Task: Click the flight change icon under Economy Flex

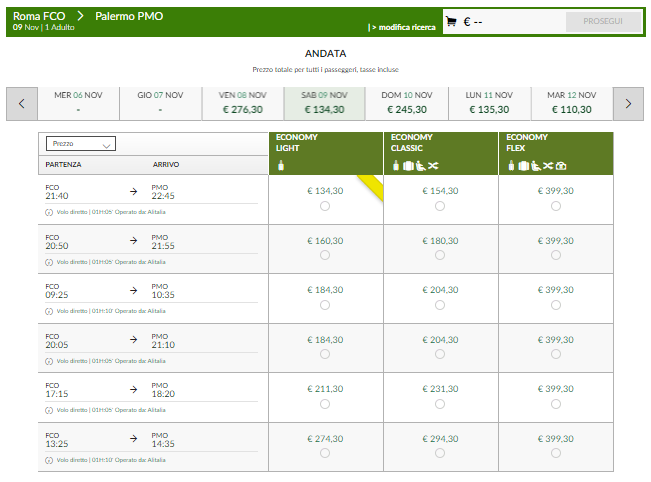Action: click(548, 165)
